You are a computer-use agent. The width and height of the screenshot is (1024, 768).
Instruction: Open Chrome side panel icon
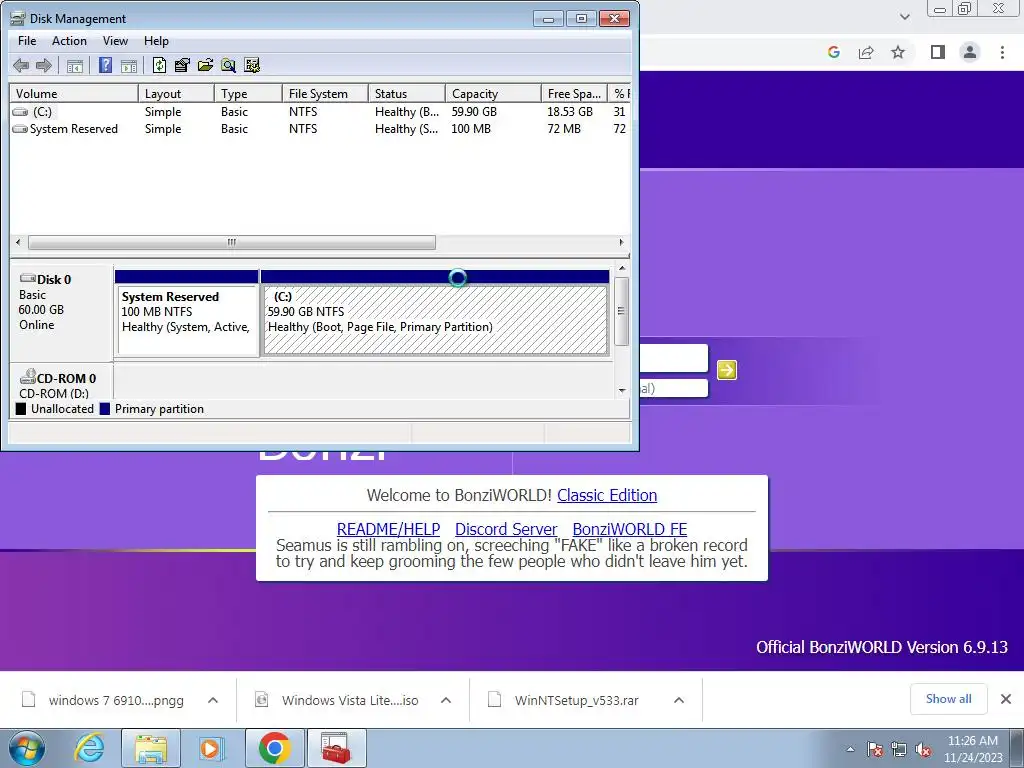pyautogui.click(x=938, y=52)
